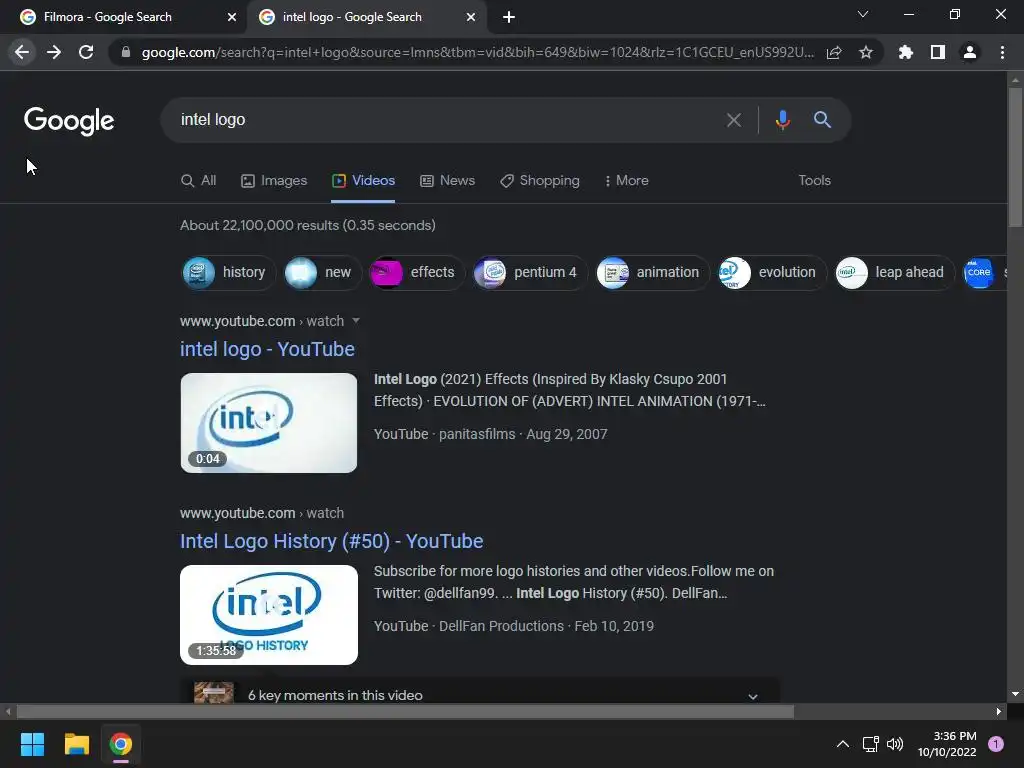Play the 0:04 intel logo thumbnail
This screenshot has width=1024, height=768.
click(268, 423)
